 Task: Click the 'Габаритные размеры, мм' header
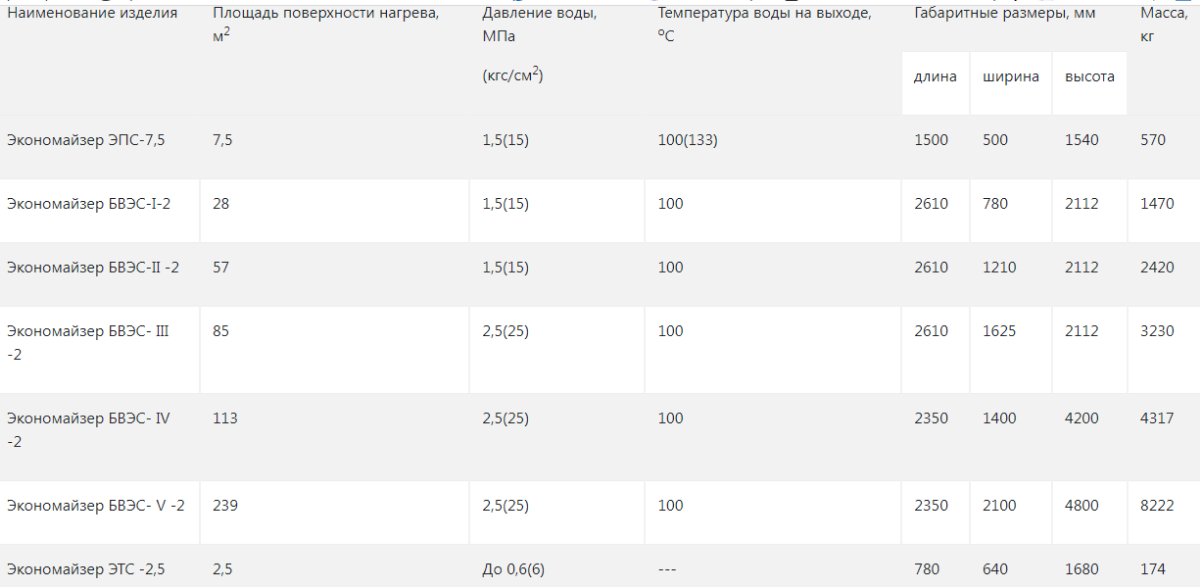pyautogui.click(x=1006, y=14)
